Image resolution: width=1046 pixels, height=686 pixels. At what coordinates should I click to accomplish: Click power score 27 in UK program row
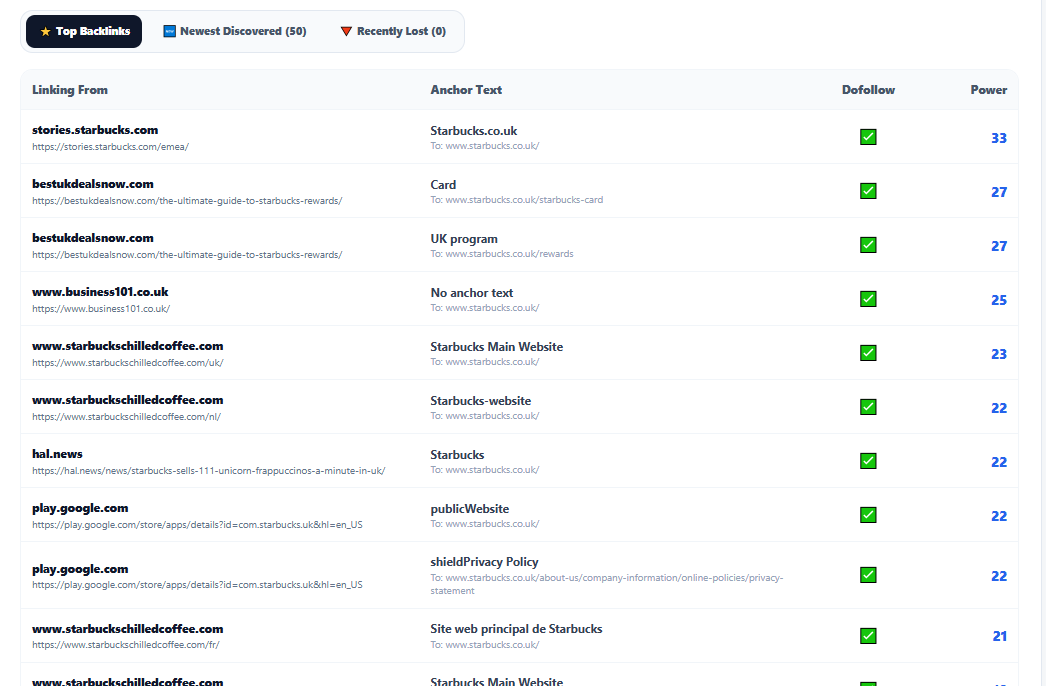pos(999,246)
